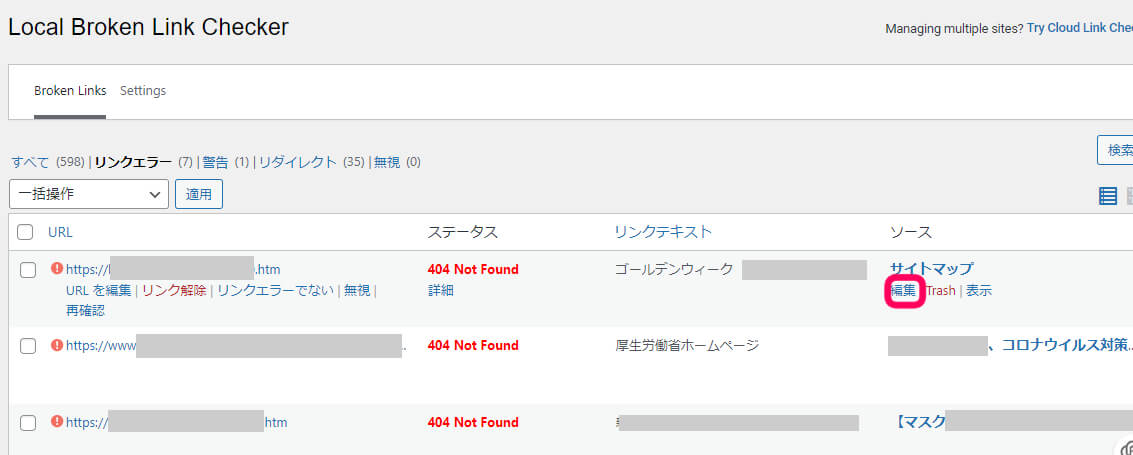Screen dimensions: 1133x455
Task: Filter by リダイレクト links
Action: click(x=298, y=162)
